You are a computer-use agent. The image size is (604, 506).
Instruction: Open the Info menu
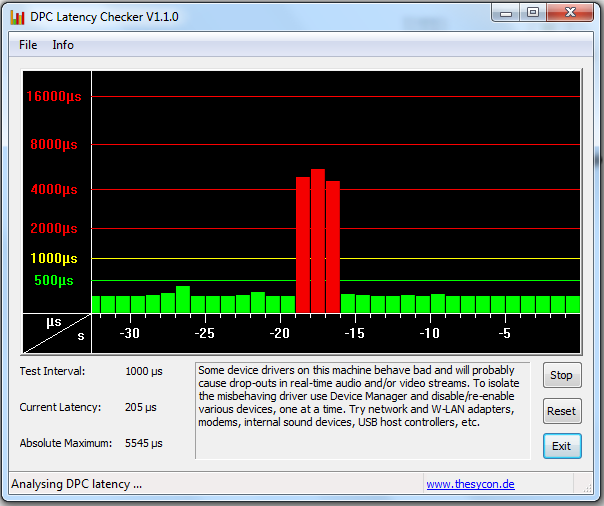point(63,45)
